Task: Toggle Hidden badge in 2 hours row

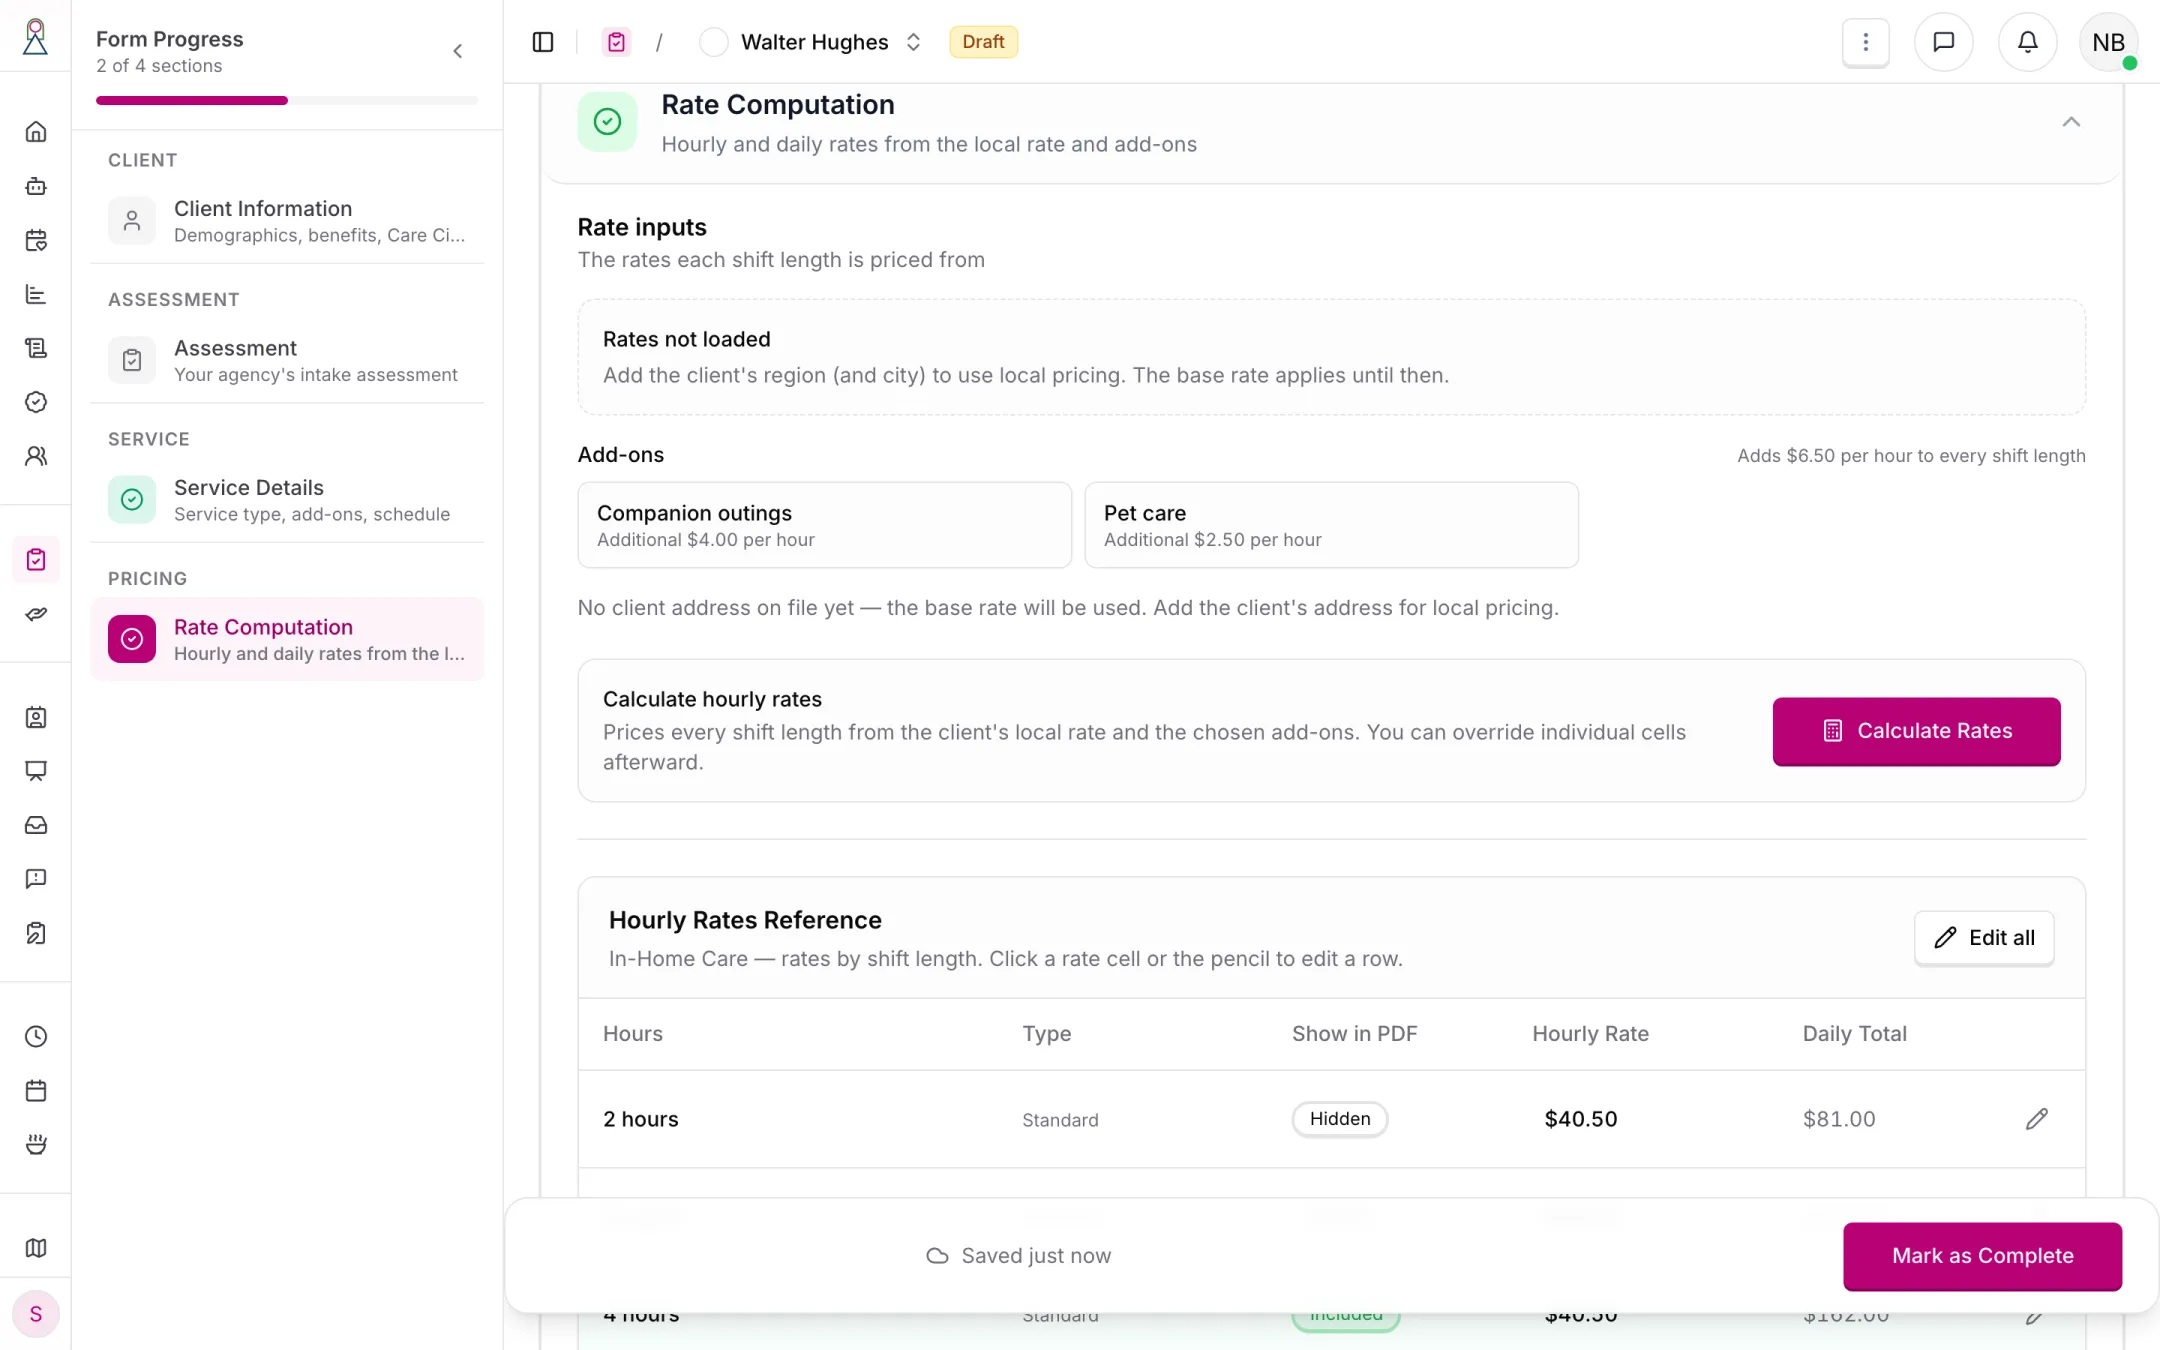Action: (x=1340, y=1119)
